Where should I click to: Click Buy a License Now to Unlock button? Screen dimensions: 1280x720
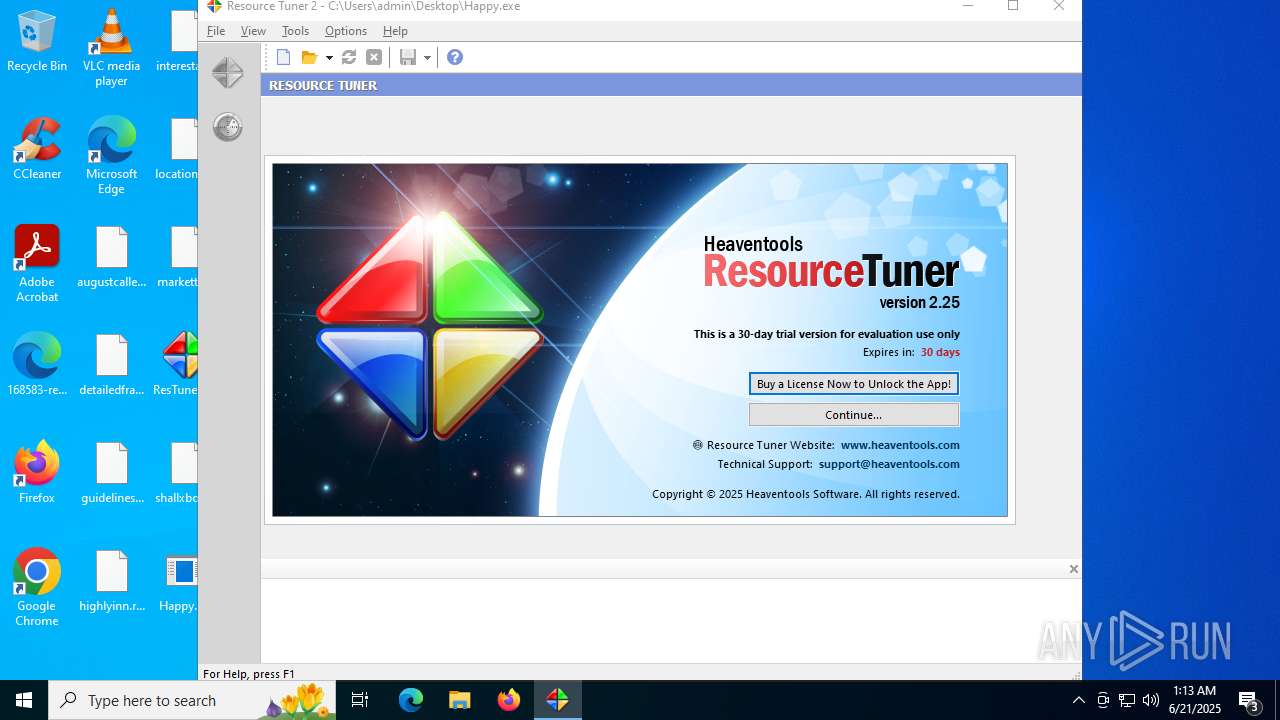[x=854, y=384]
